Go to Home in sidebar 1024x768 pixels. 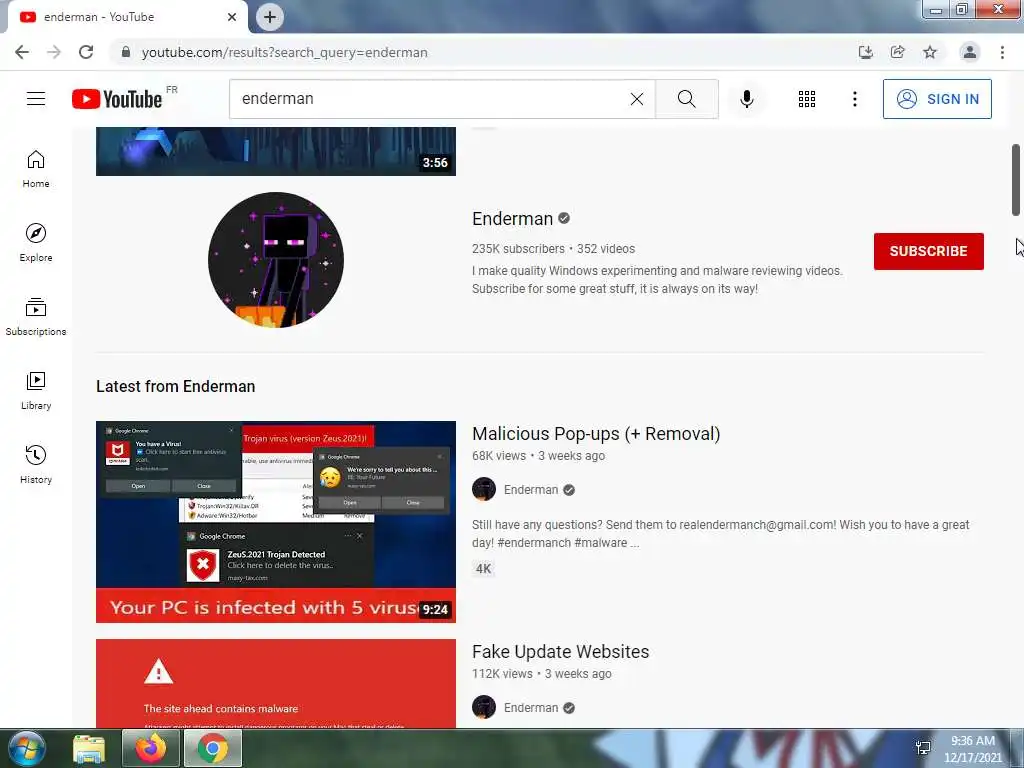point(36,169)
